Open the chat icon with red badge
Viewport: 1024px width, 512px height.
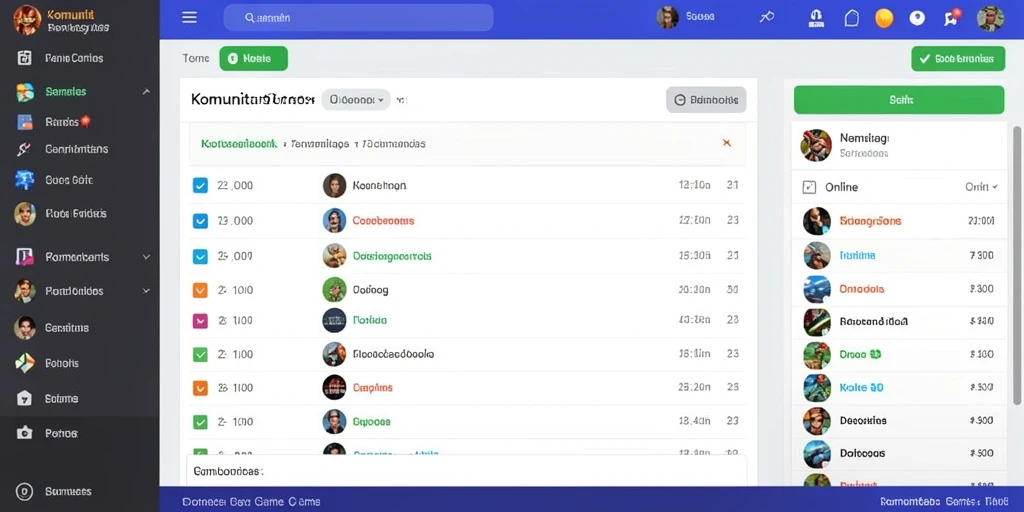point(952,18)
